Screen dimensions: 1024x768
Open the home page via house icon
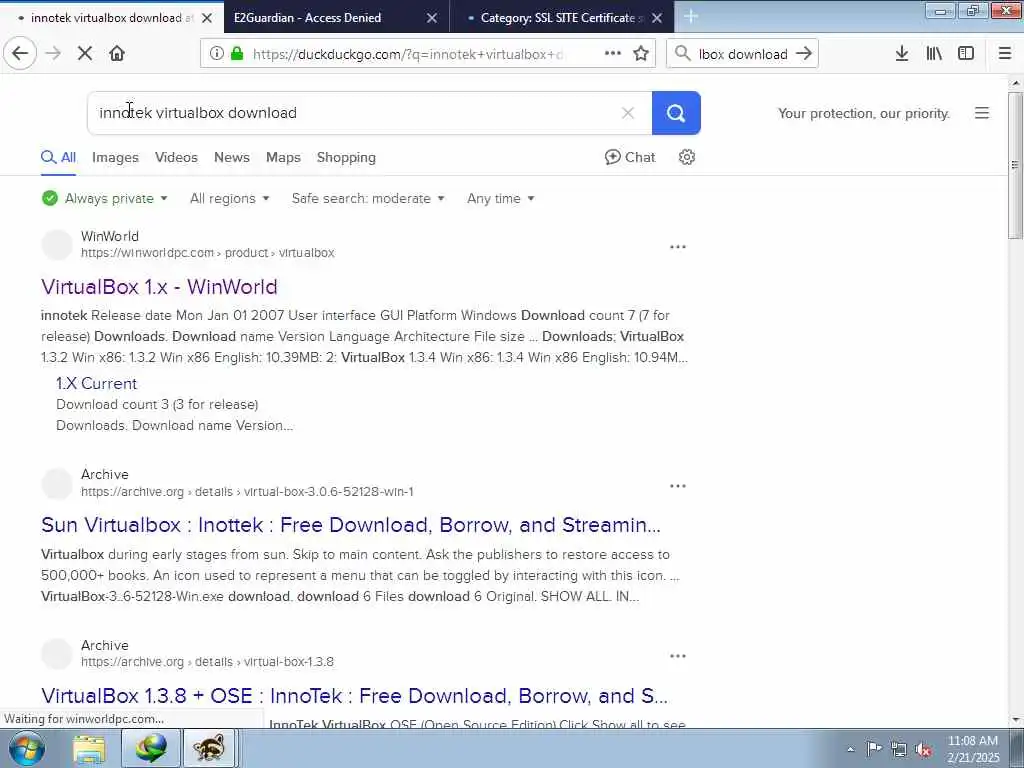point(117,54)
